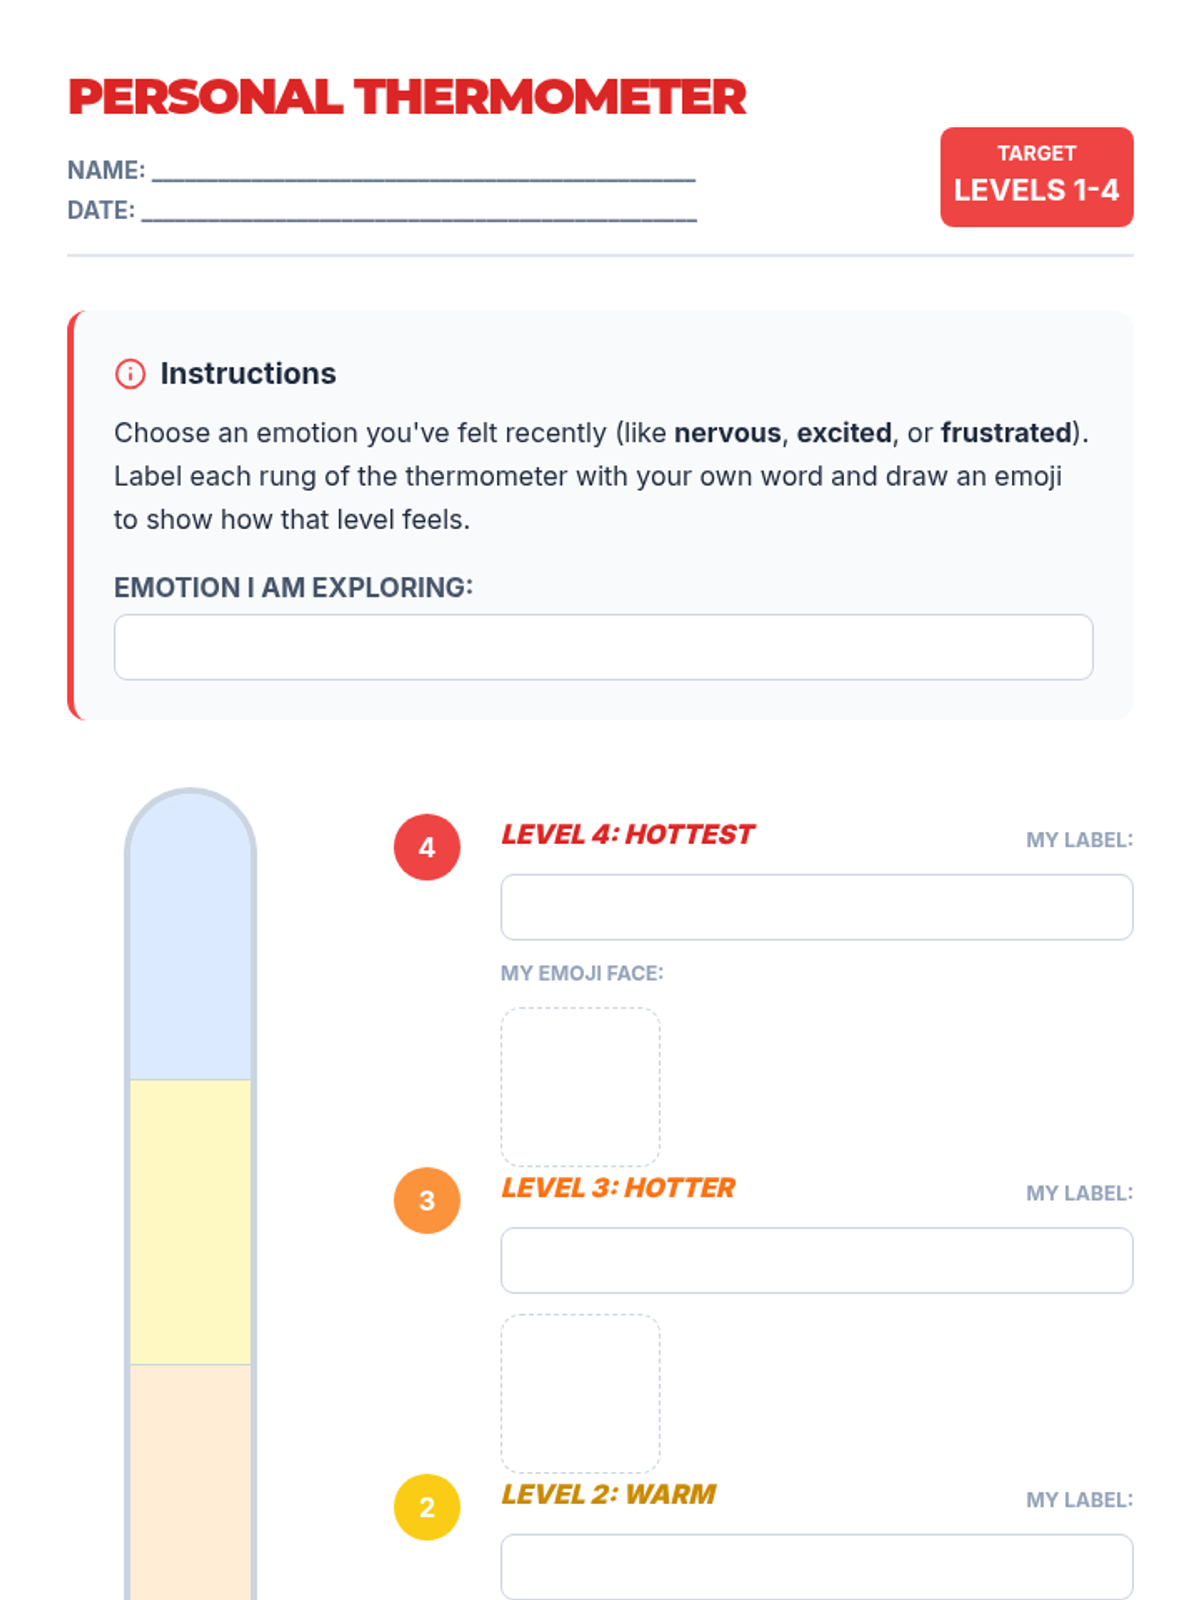Click the Name blank line
The image size is (1200, 1600).
tap(423, 170)
